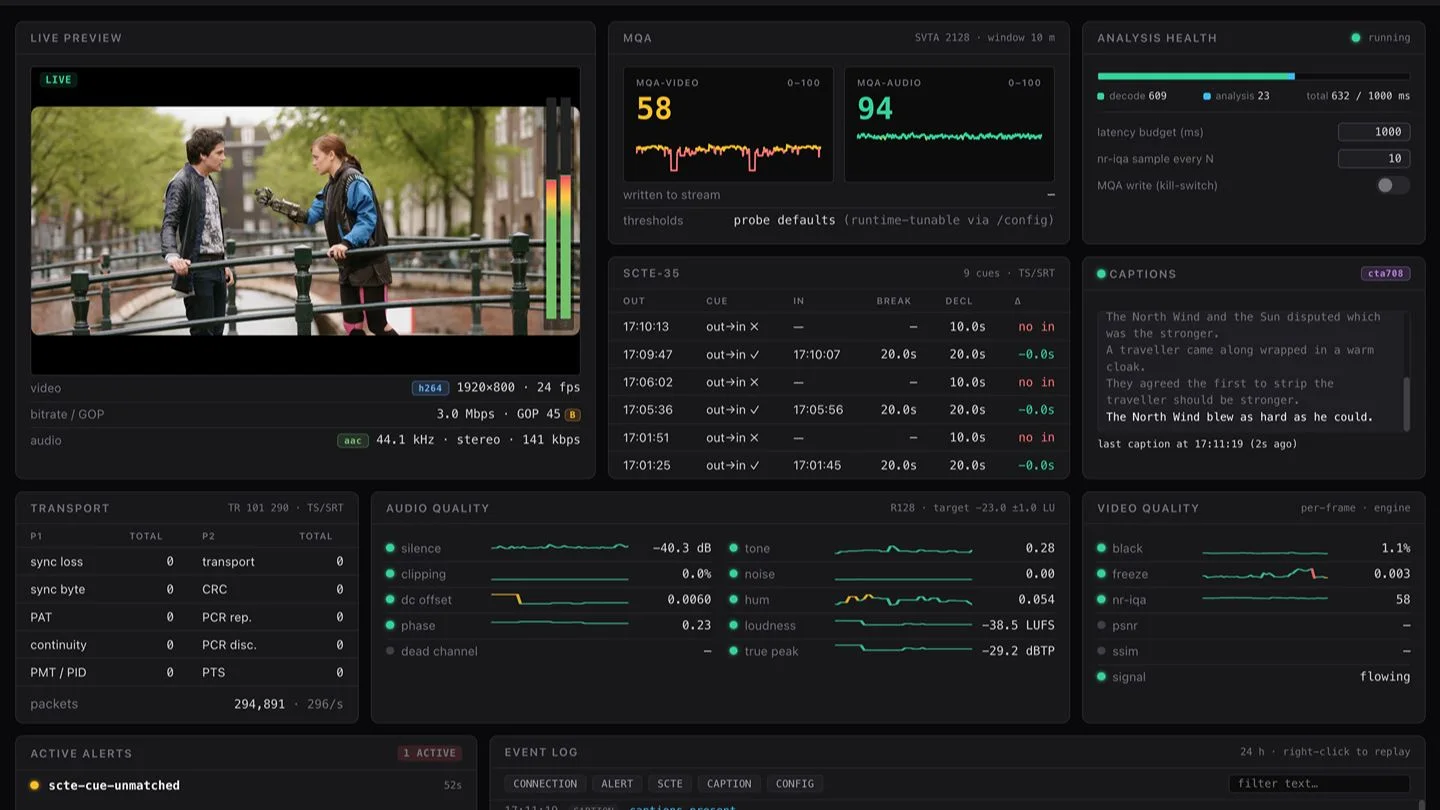Select the 17:01:25 SCTE-35 cue row
The image size is (1440, 810).
(838, 465)
